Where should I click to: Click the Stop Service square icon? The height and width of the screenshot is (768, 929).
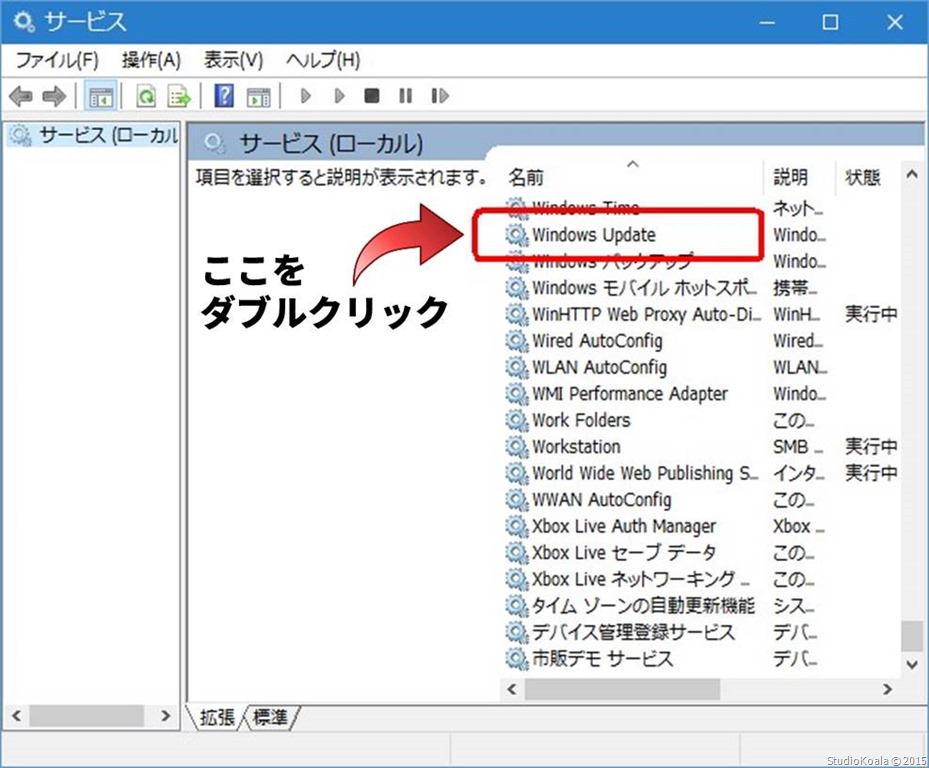point(371,95)
